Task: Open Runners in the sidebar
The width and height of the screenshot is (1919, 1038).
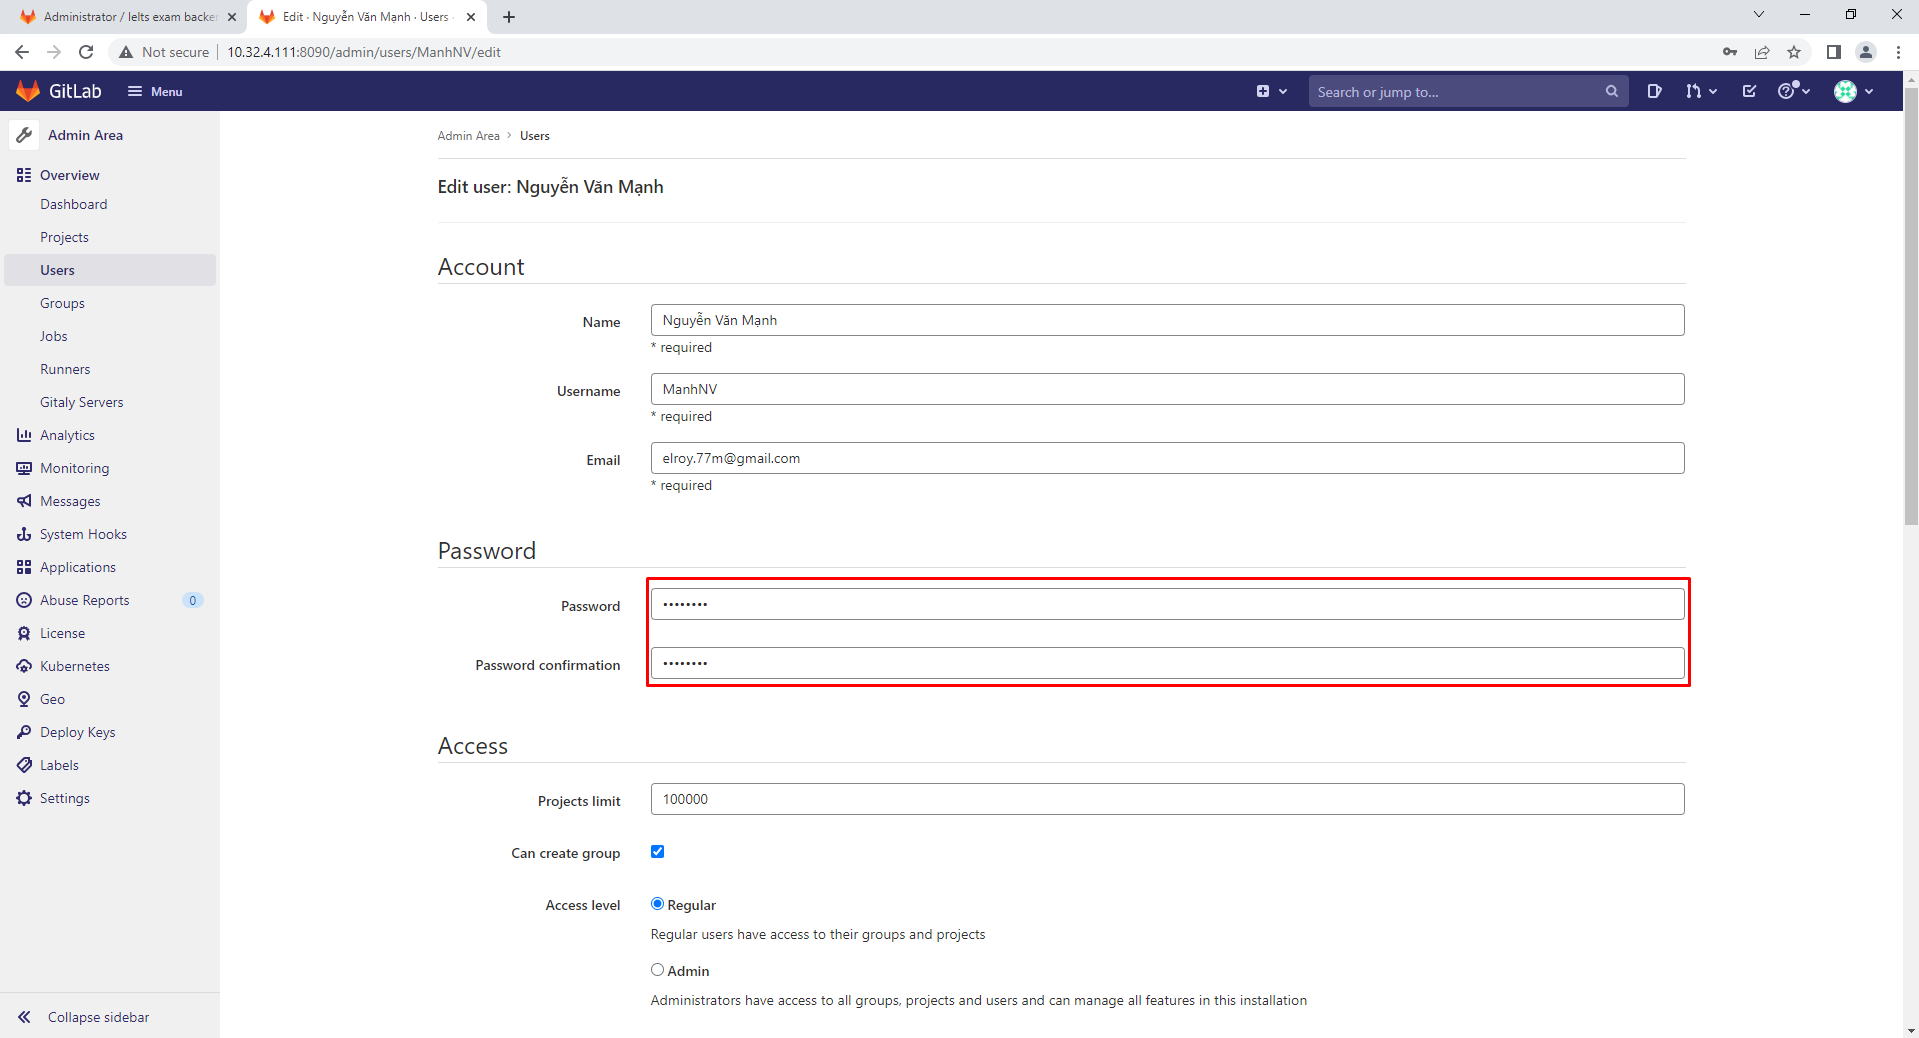Action: coord(65,369)
